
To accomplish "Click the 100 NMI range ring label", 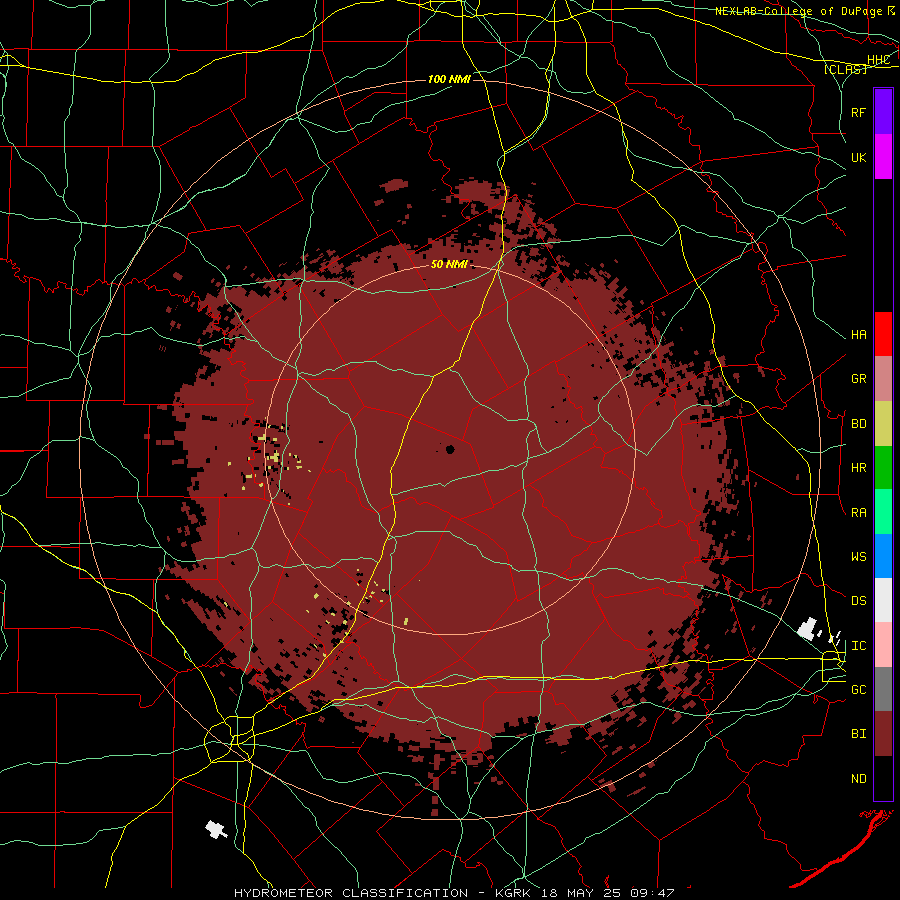I will pyautogui.click(x=449, y=79).
